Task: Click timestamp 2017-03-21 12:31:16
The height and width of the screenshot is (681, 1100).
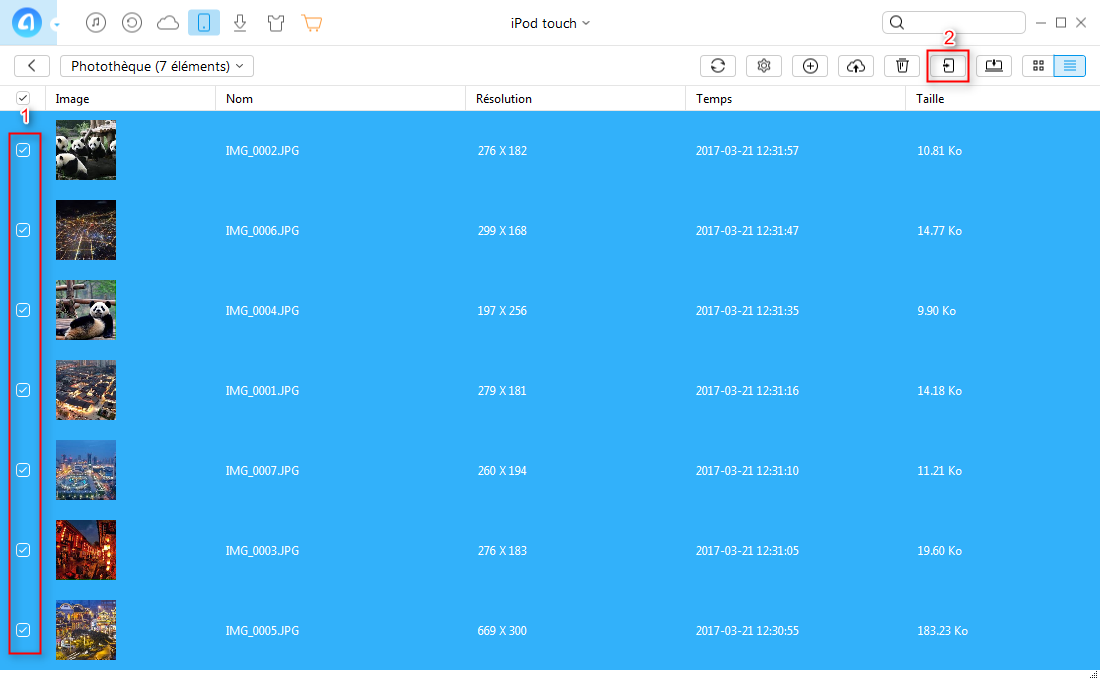Action: click(747, 391)
